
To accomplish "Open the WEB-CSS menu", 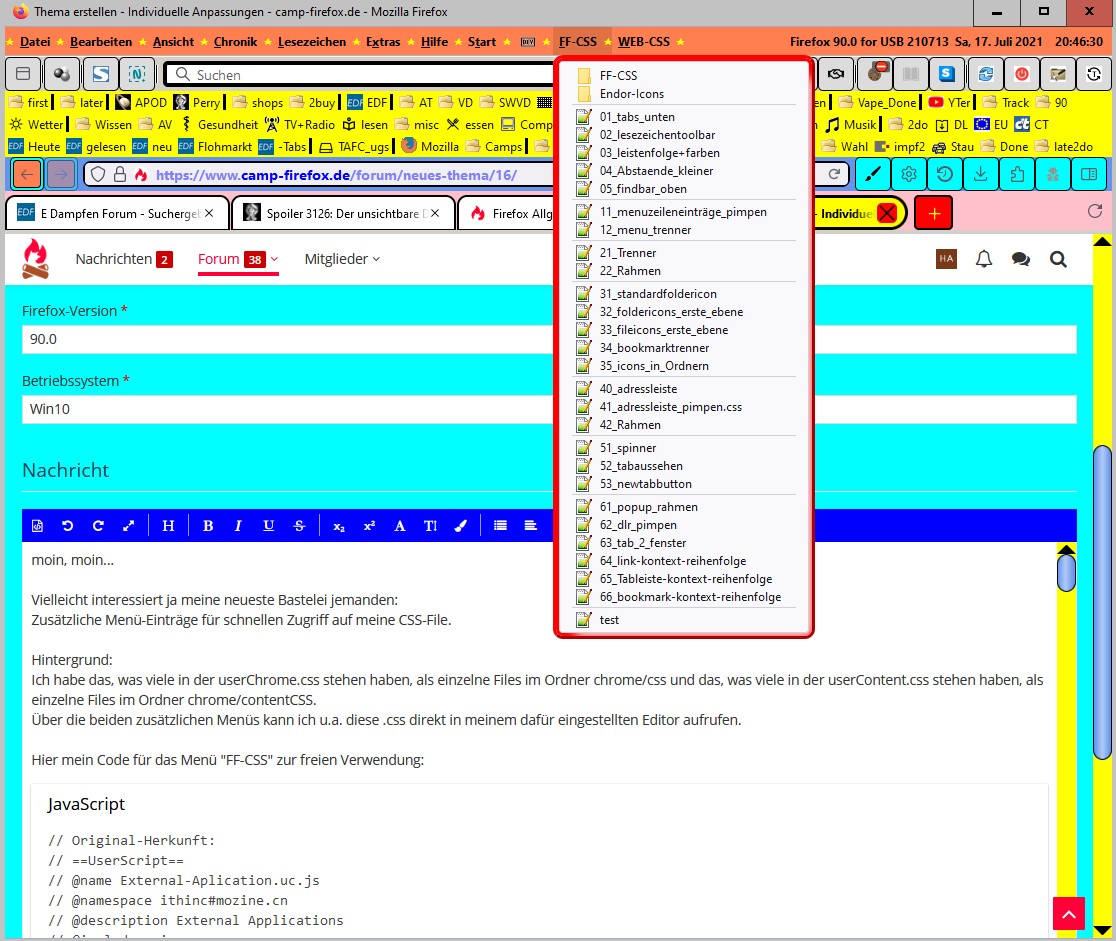I will (643, 41).
